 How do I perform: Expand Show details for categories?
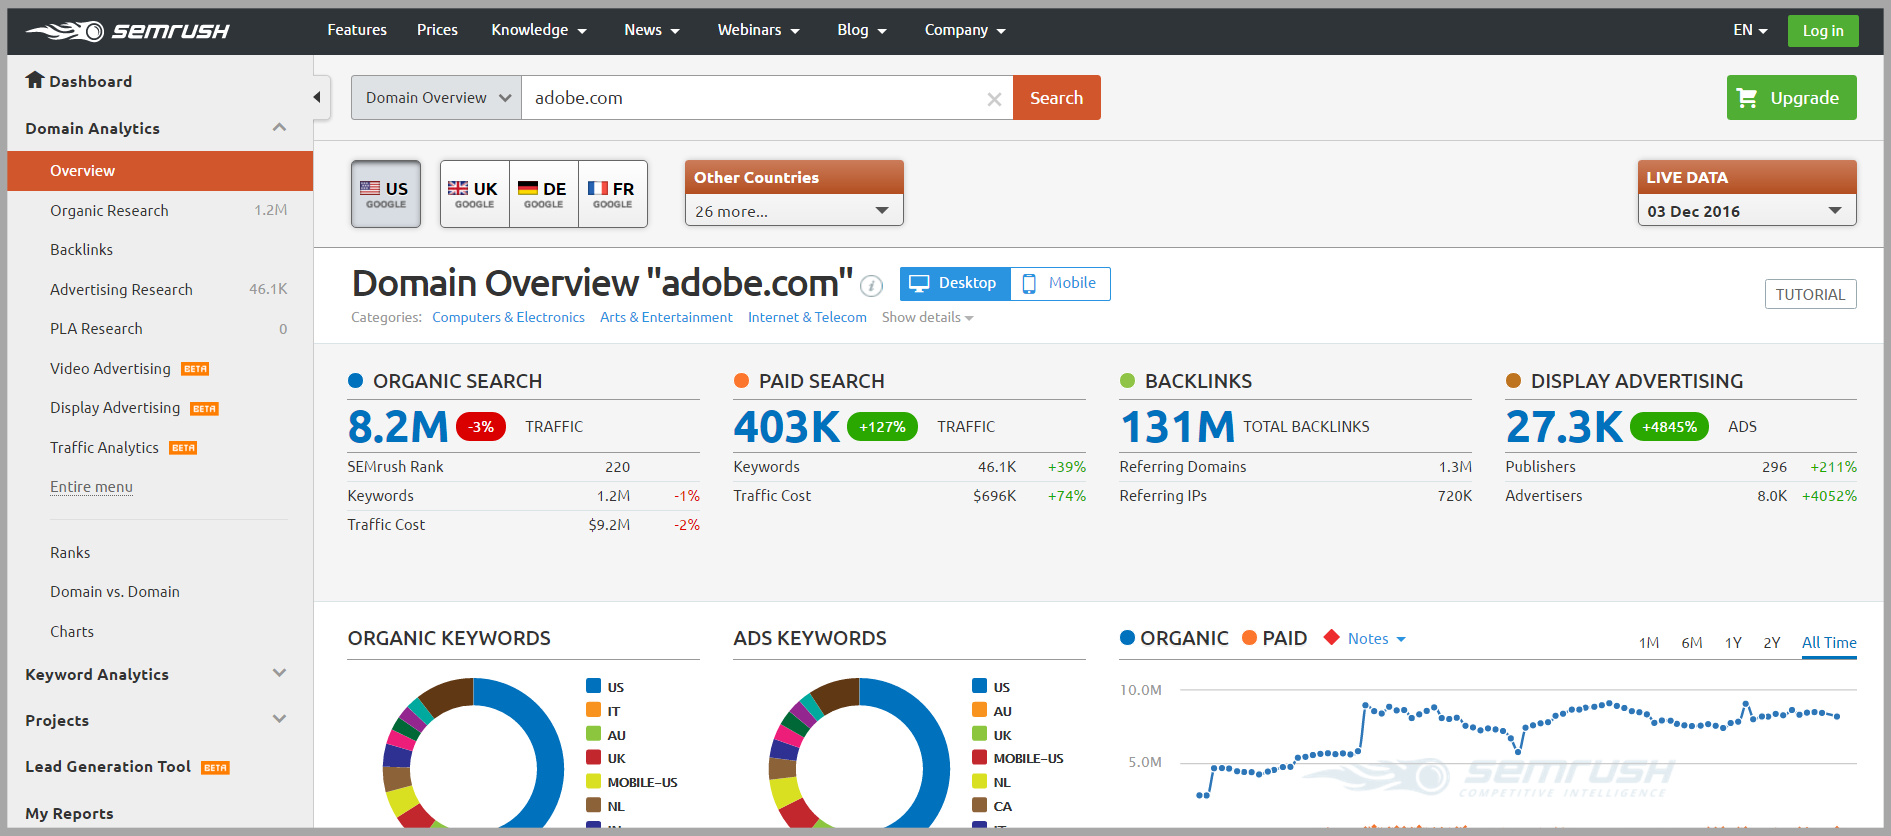click(x=927, y=317)
